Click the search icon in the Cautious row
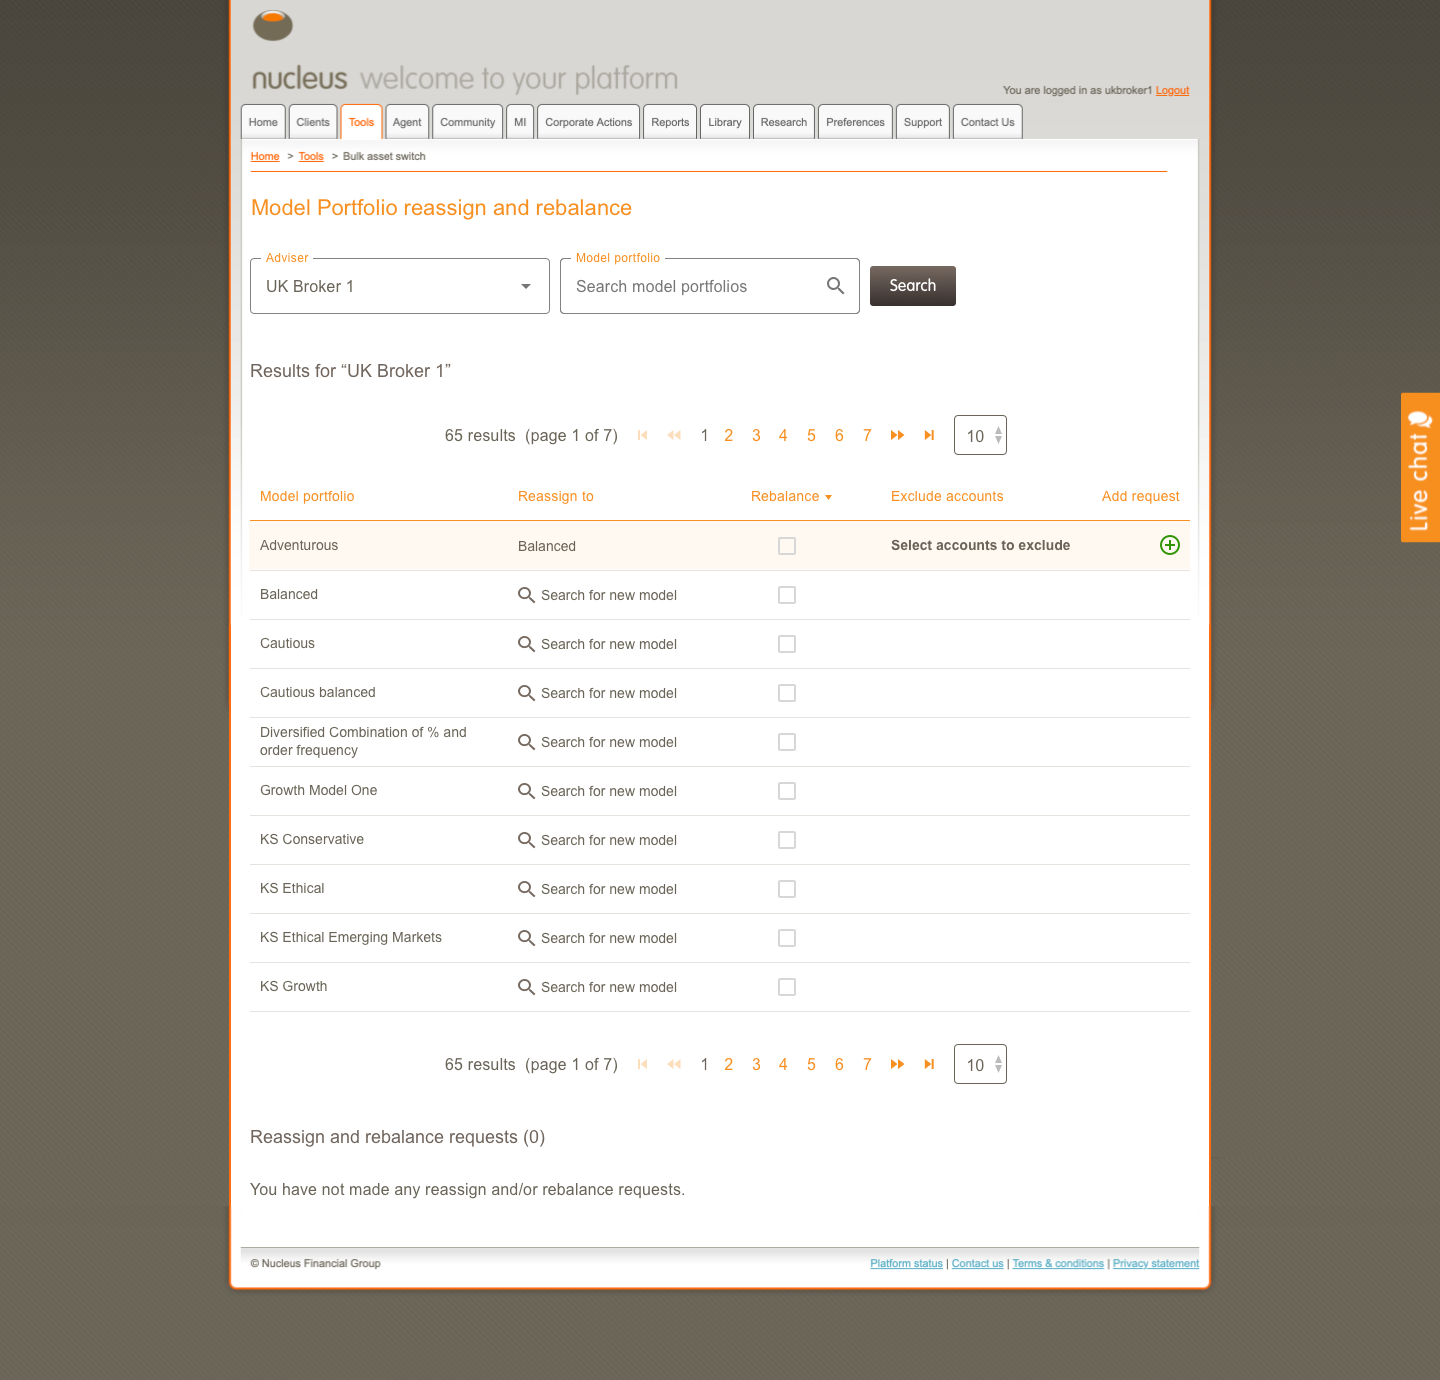This screenshot has width=1440, height=1380. [x=526, y=644]
